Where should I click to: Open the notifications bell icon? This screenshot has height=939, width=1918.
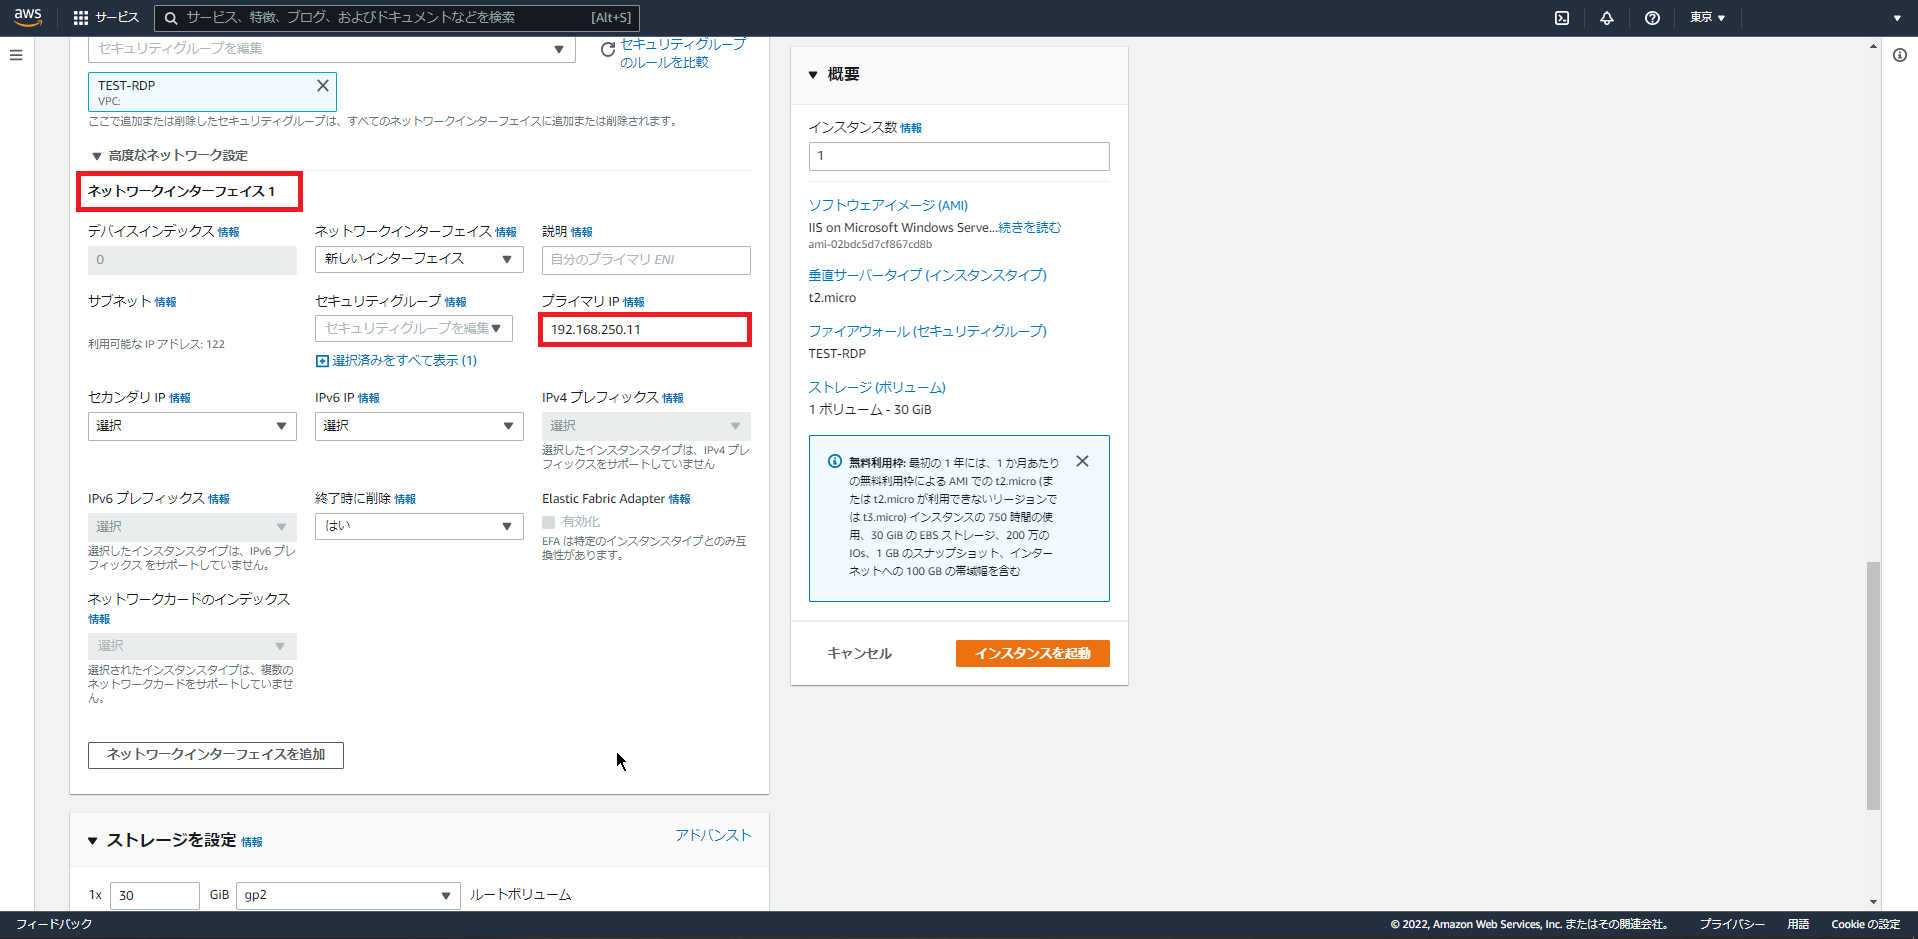(1606, 17)
